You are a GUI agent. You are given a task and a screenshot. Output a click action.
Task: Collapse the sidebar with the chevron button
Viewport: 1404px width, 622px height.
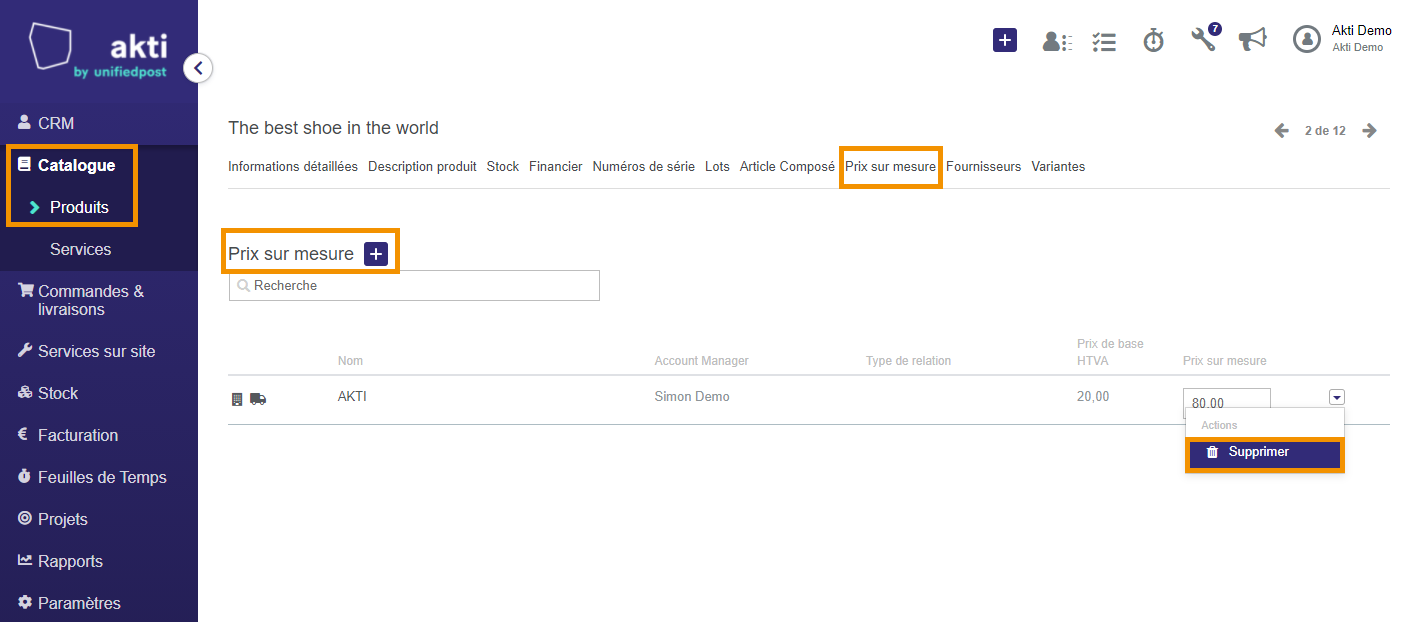(x=198, y=68)
